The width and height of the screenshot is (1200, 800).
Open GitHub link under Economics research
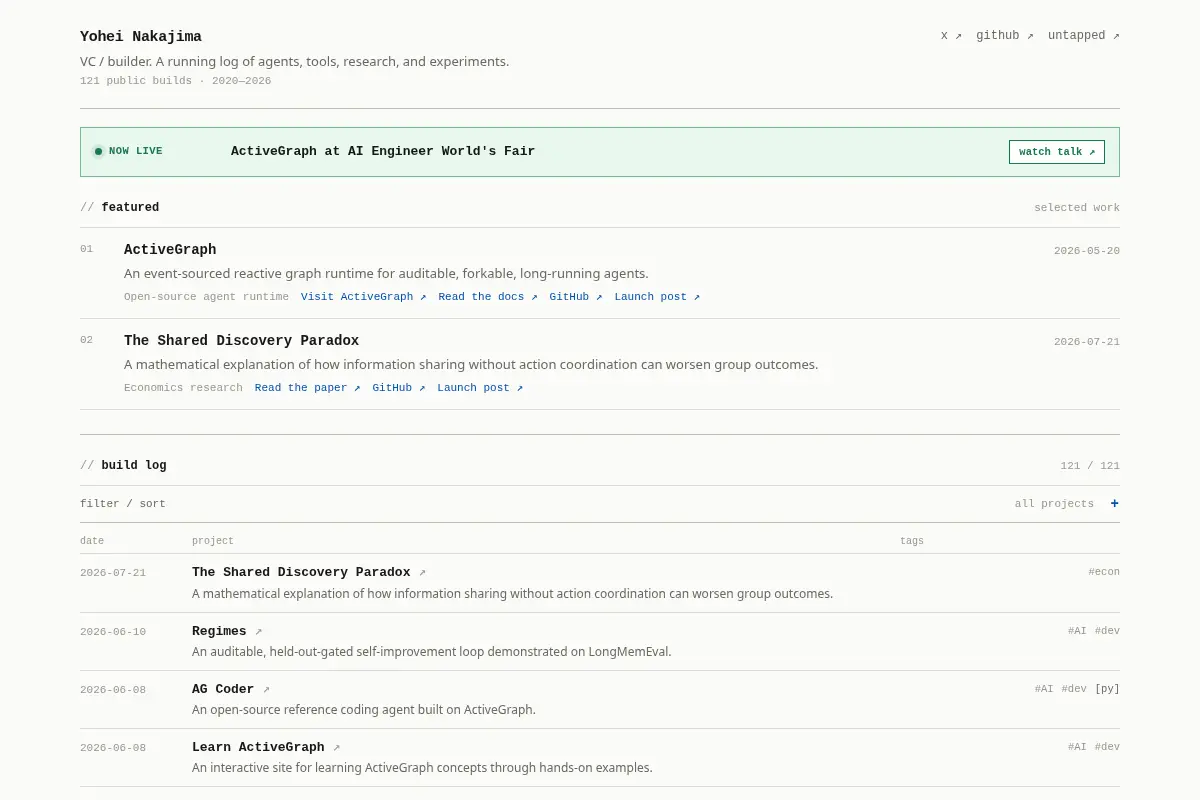click(399, 388)
